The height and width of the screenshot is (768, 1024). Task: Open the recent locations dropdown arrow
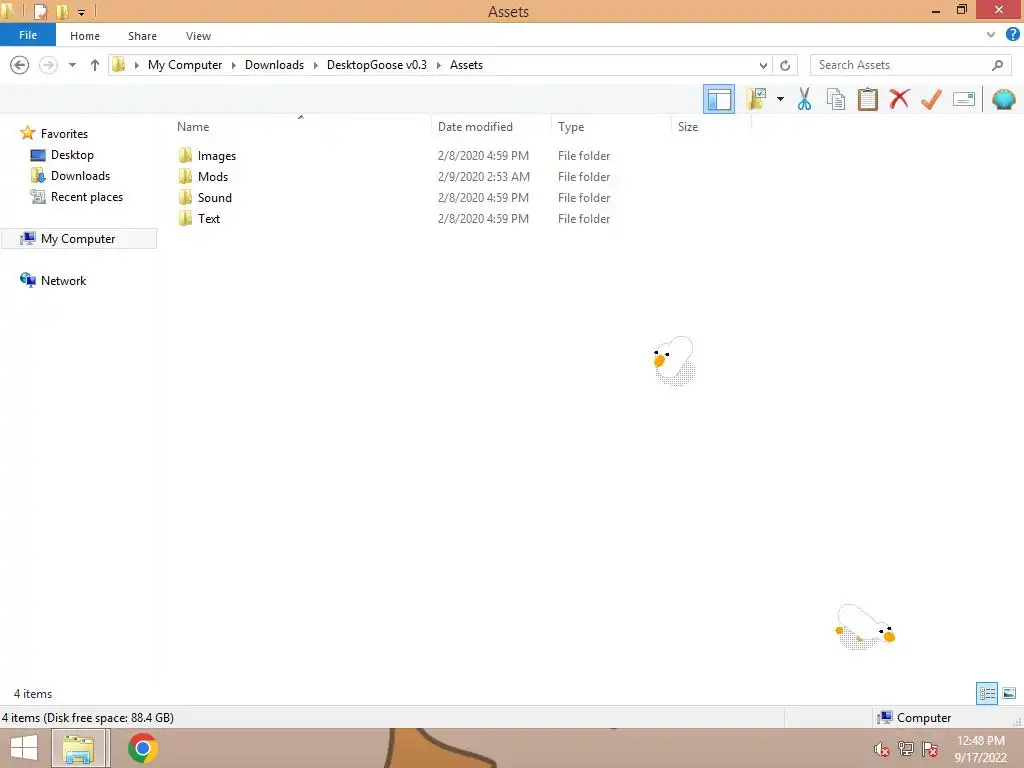point(72,65)
